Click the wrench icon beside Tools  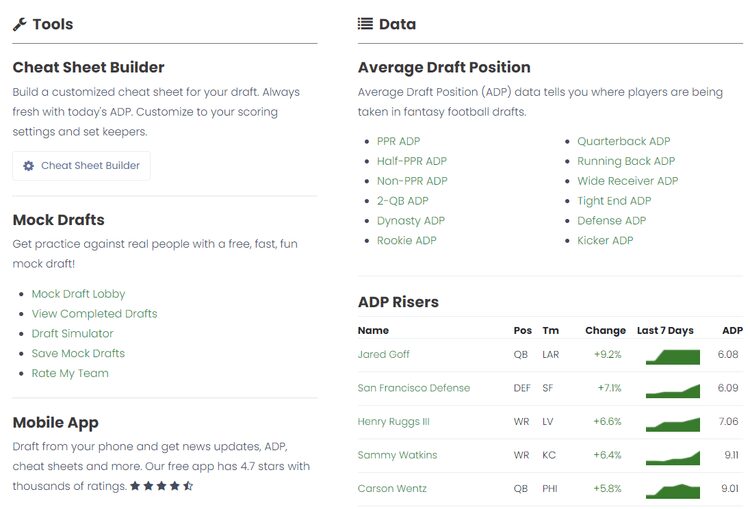[x=20, y=24]
